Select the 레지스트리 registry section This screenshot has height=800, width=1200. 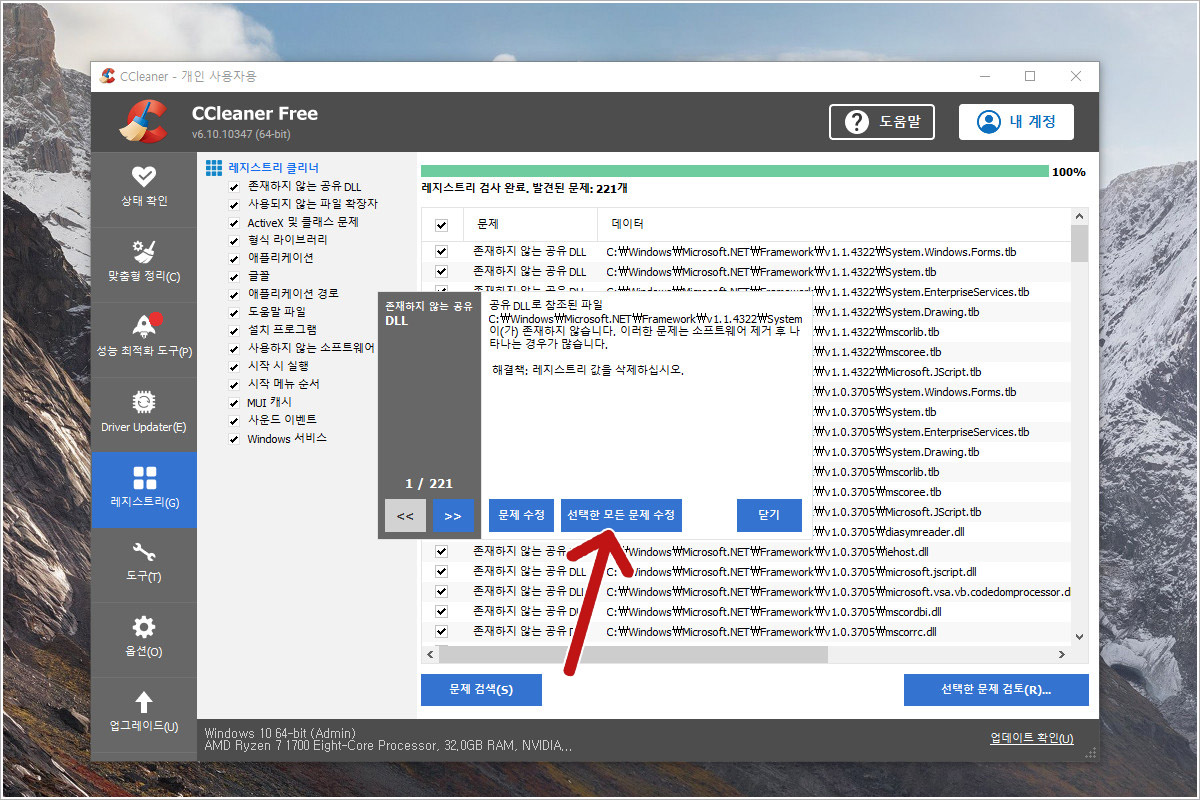pos(143,489)
